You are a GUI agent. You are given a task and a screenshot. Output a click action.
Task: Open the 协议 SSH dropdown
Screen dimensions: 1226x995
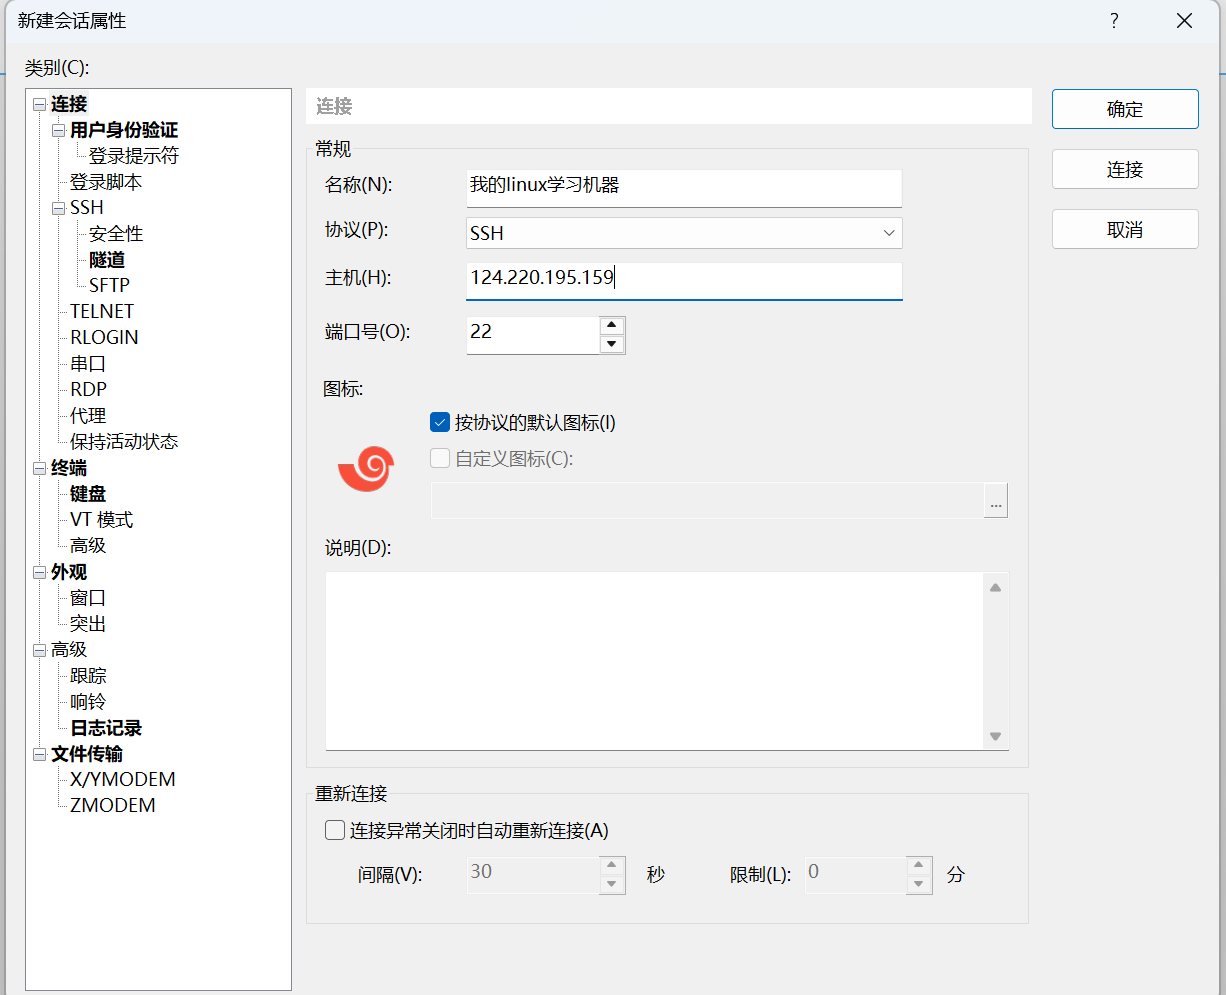tap(684, 233)
